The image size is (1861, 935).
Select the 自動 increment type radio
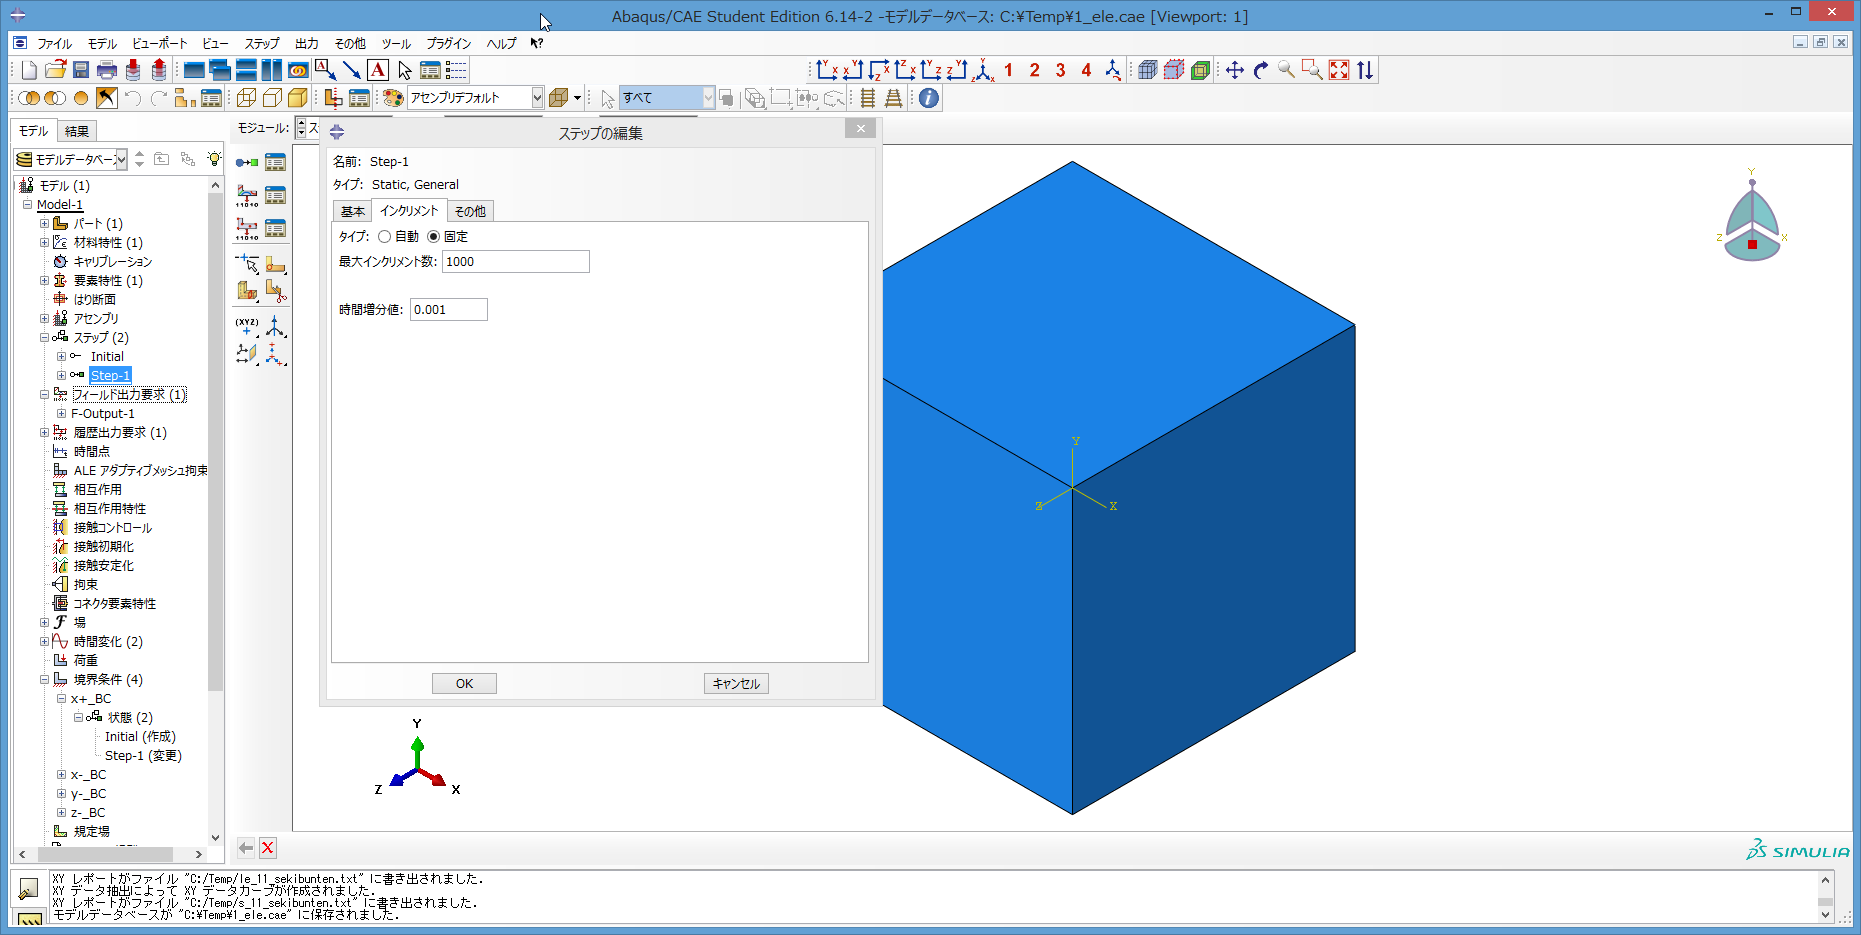coord(384,237)
